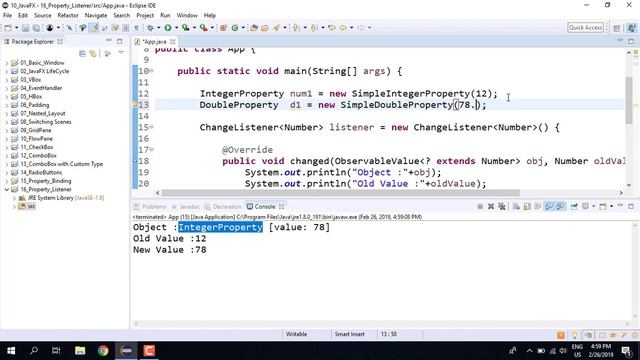Expand the JRE System Library node
Screen dimensions: 640x360
[x=14, y=198]
